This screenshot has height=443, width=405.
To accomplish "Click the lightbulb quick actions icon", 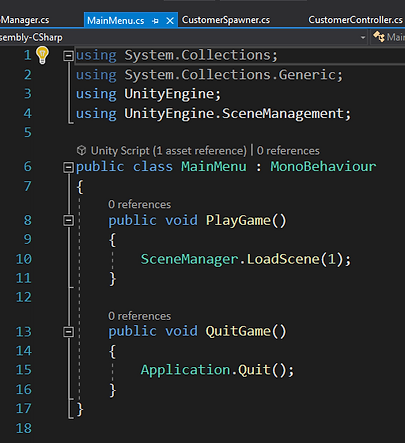I will (x=42, y=55).
